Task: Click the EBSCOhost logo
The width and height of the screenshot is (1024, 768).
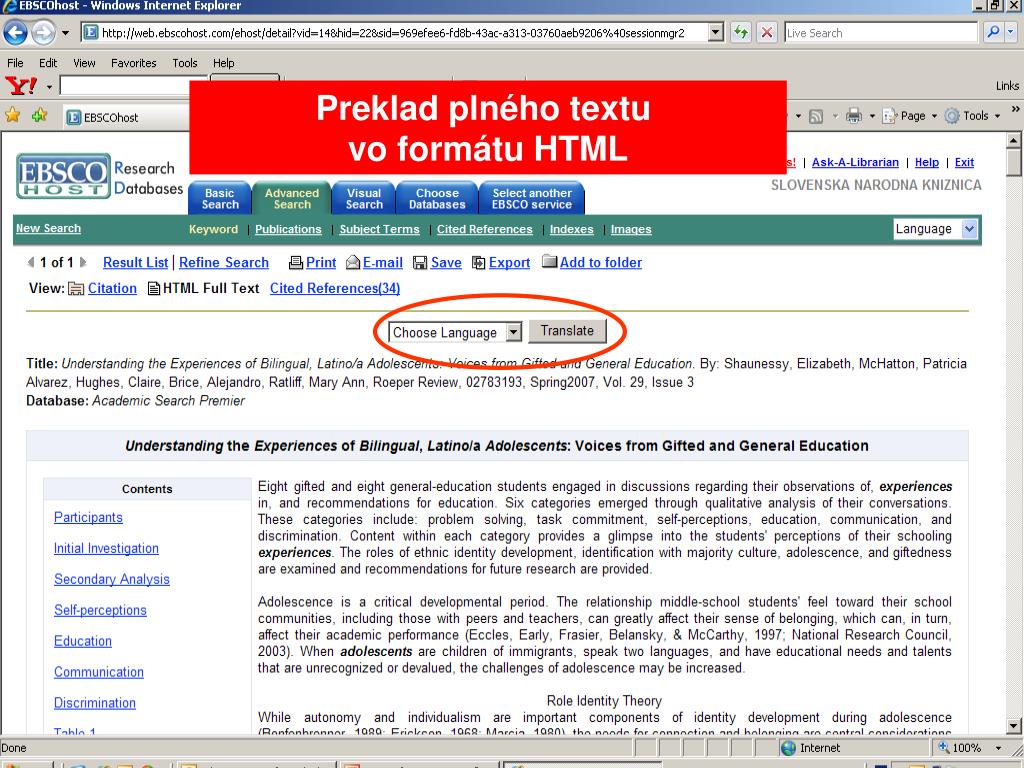Action: pyautogui.click(x=63, y=176)
